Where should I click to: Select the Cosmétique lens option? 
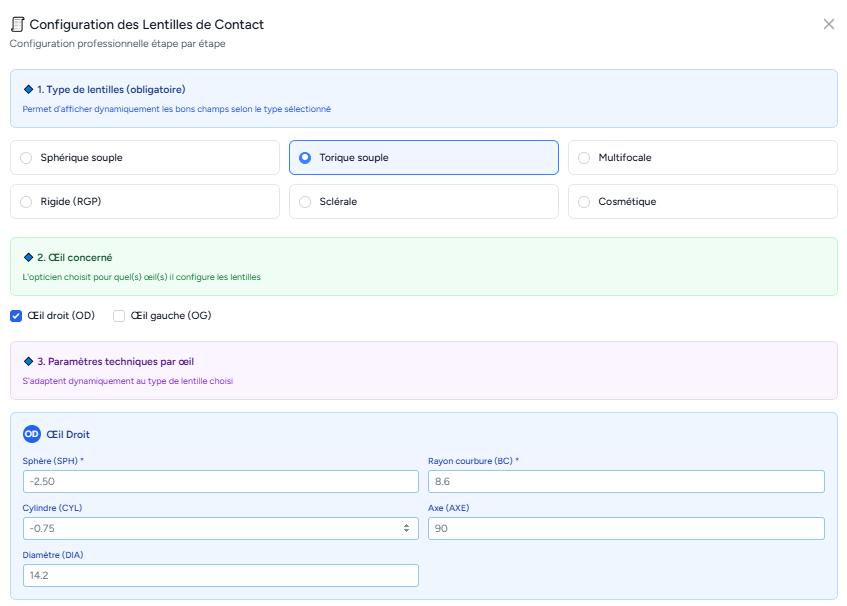click(x=584, y=202)
